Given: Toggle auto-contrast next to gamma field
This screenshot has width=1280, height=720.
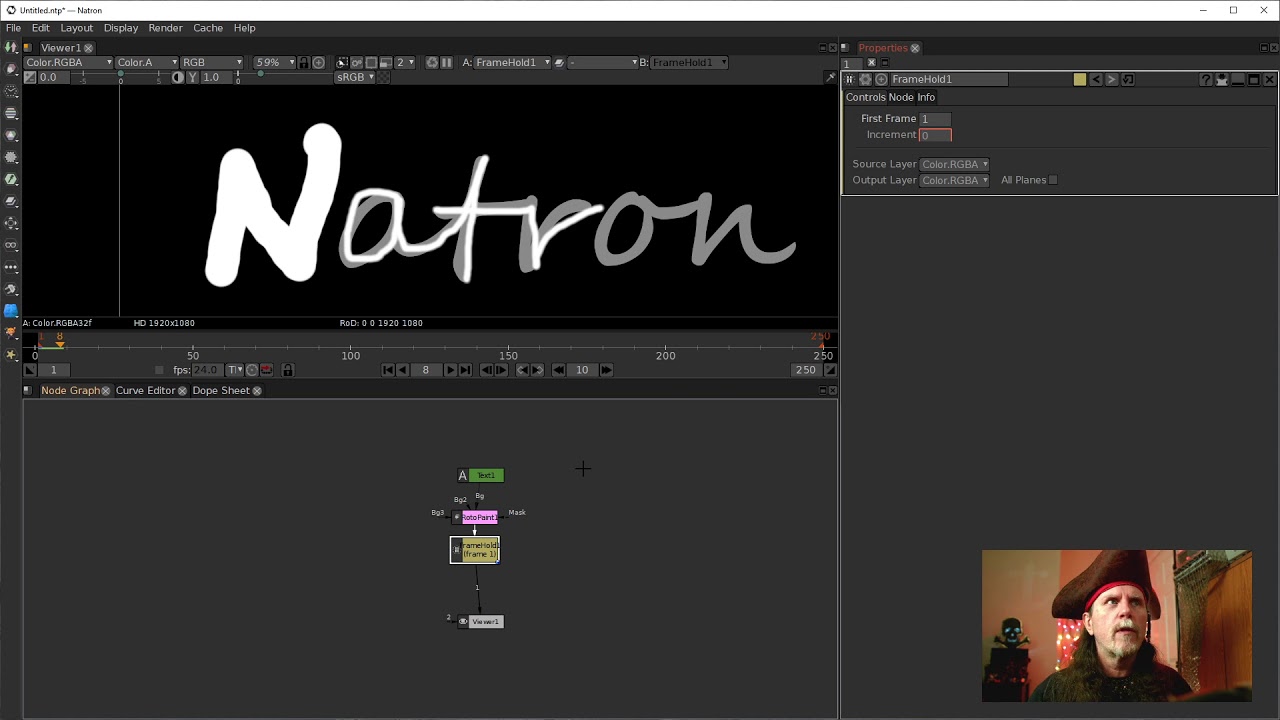Looking at the screenshot, I should [x=178, y=77].
